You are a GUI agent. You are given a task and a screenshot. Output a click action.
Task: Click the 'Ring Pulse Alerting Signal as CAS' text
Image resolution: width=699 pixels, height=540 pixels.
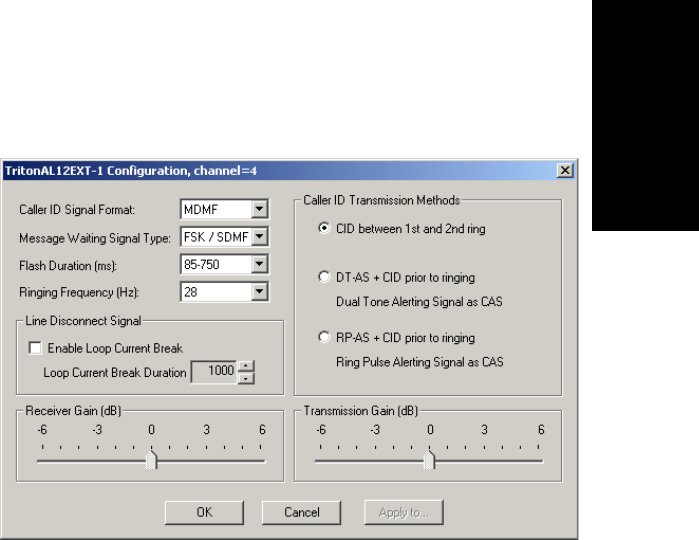(419, 362)
